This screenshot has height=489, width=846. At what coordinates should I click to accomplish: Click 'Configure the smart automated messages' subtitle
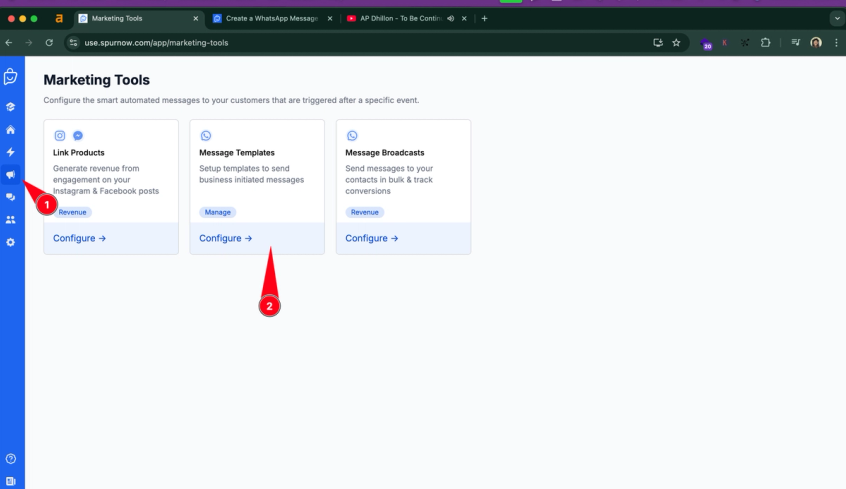click(x=231, y=100)
